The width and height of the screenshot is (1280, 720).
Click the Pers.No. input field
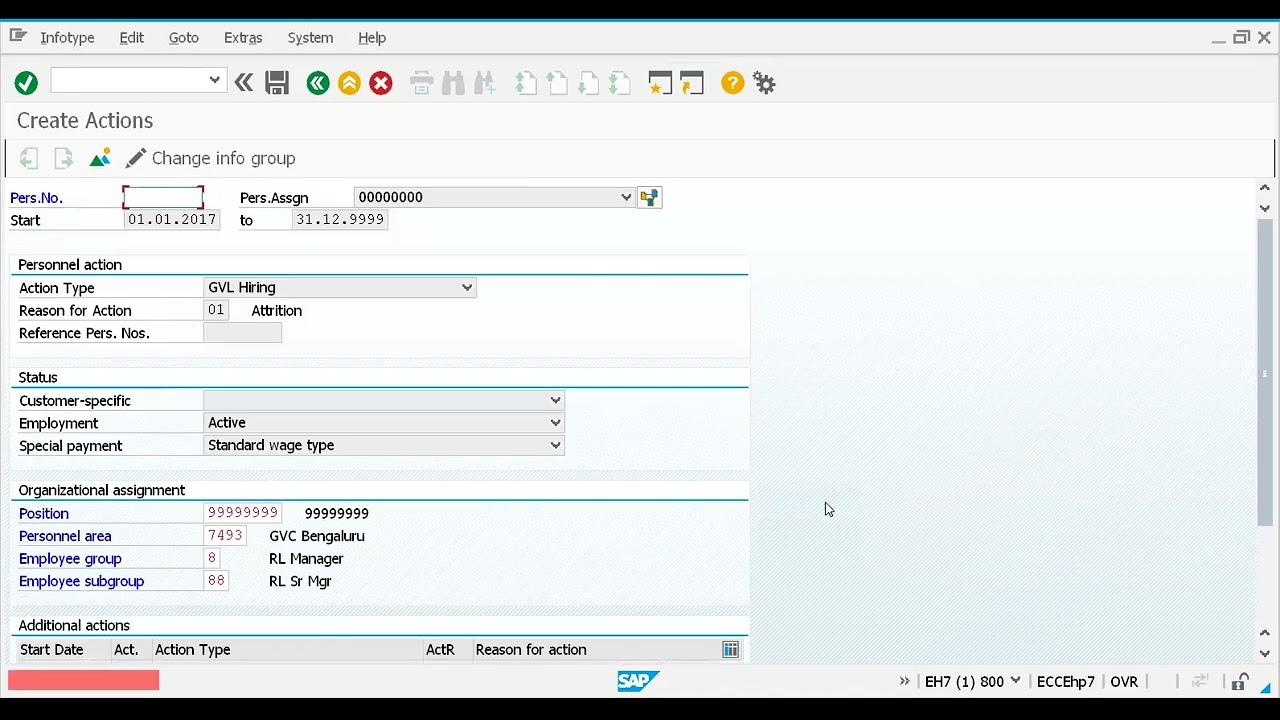163,197
